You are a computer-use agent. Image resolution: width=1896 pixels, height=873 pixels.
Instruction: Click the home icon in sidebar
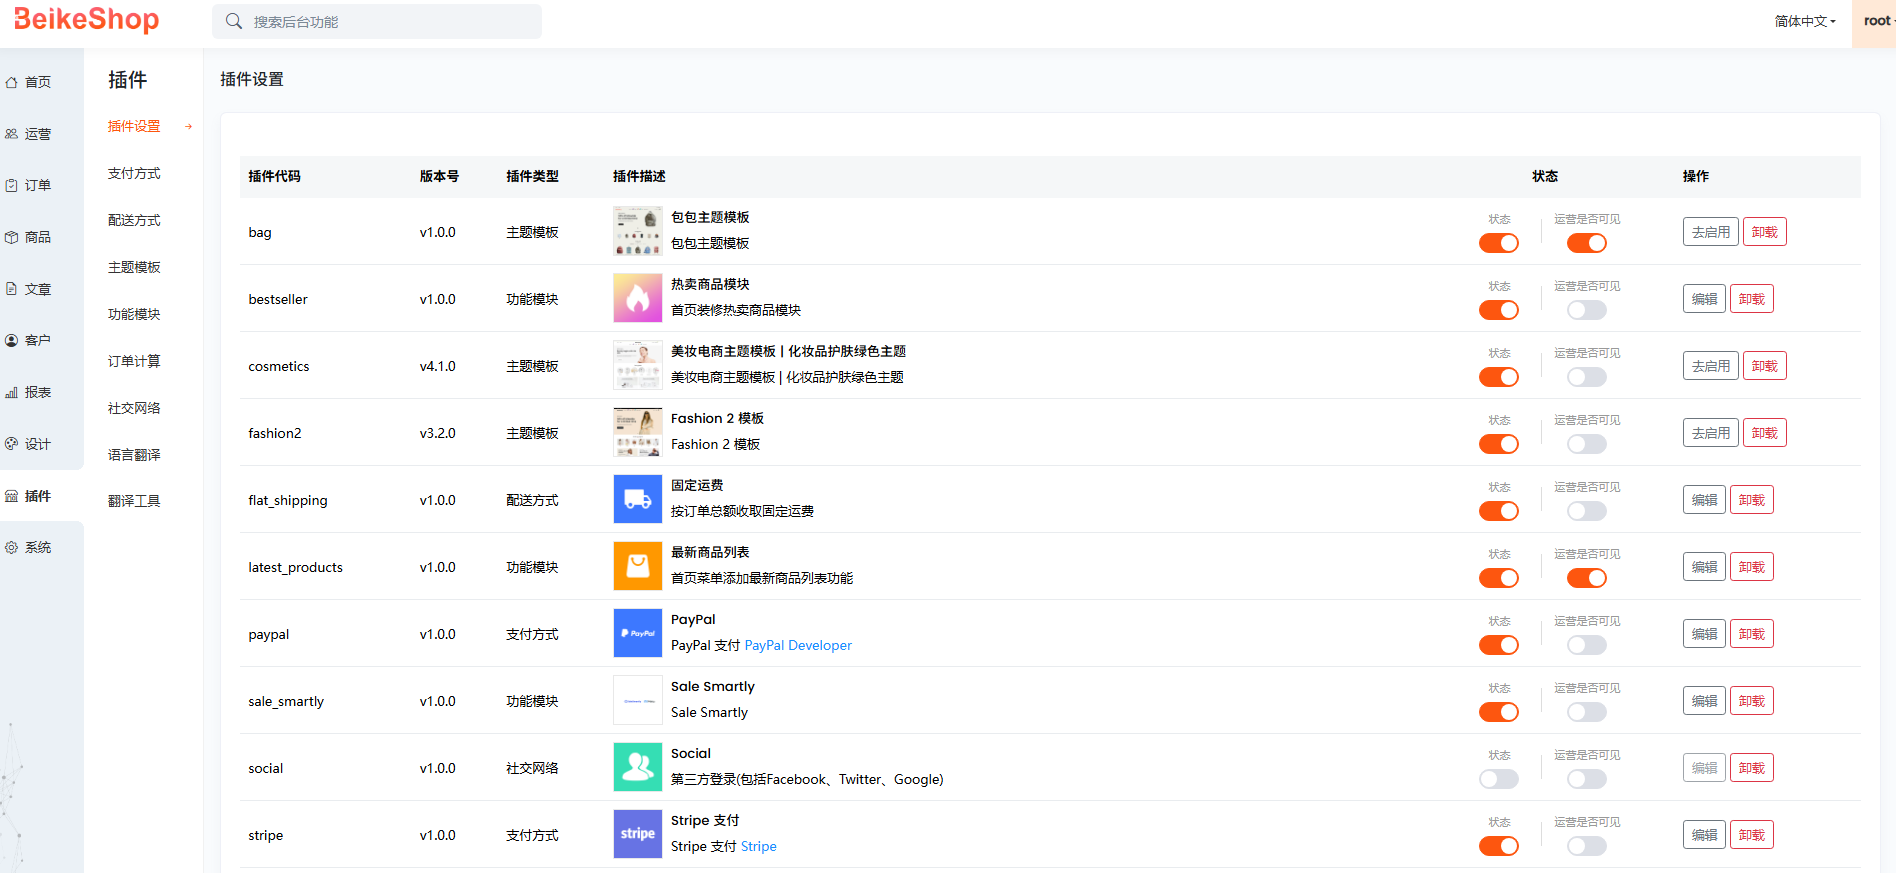(12, 82)
